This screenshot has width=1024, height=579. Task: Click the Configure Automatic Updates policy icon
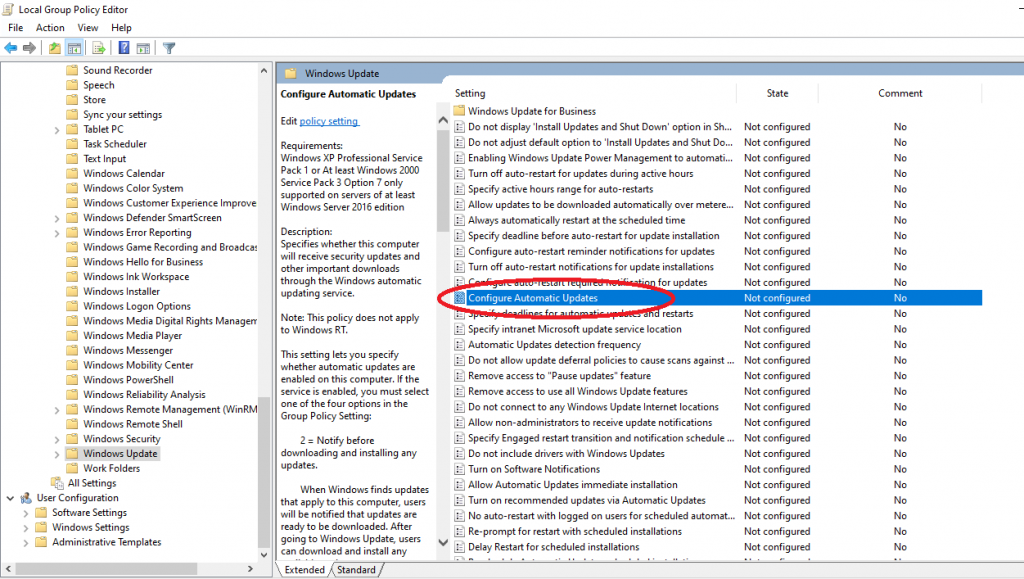(459, 298)
